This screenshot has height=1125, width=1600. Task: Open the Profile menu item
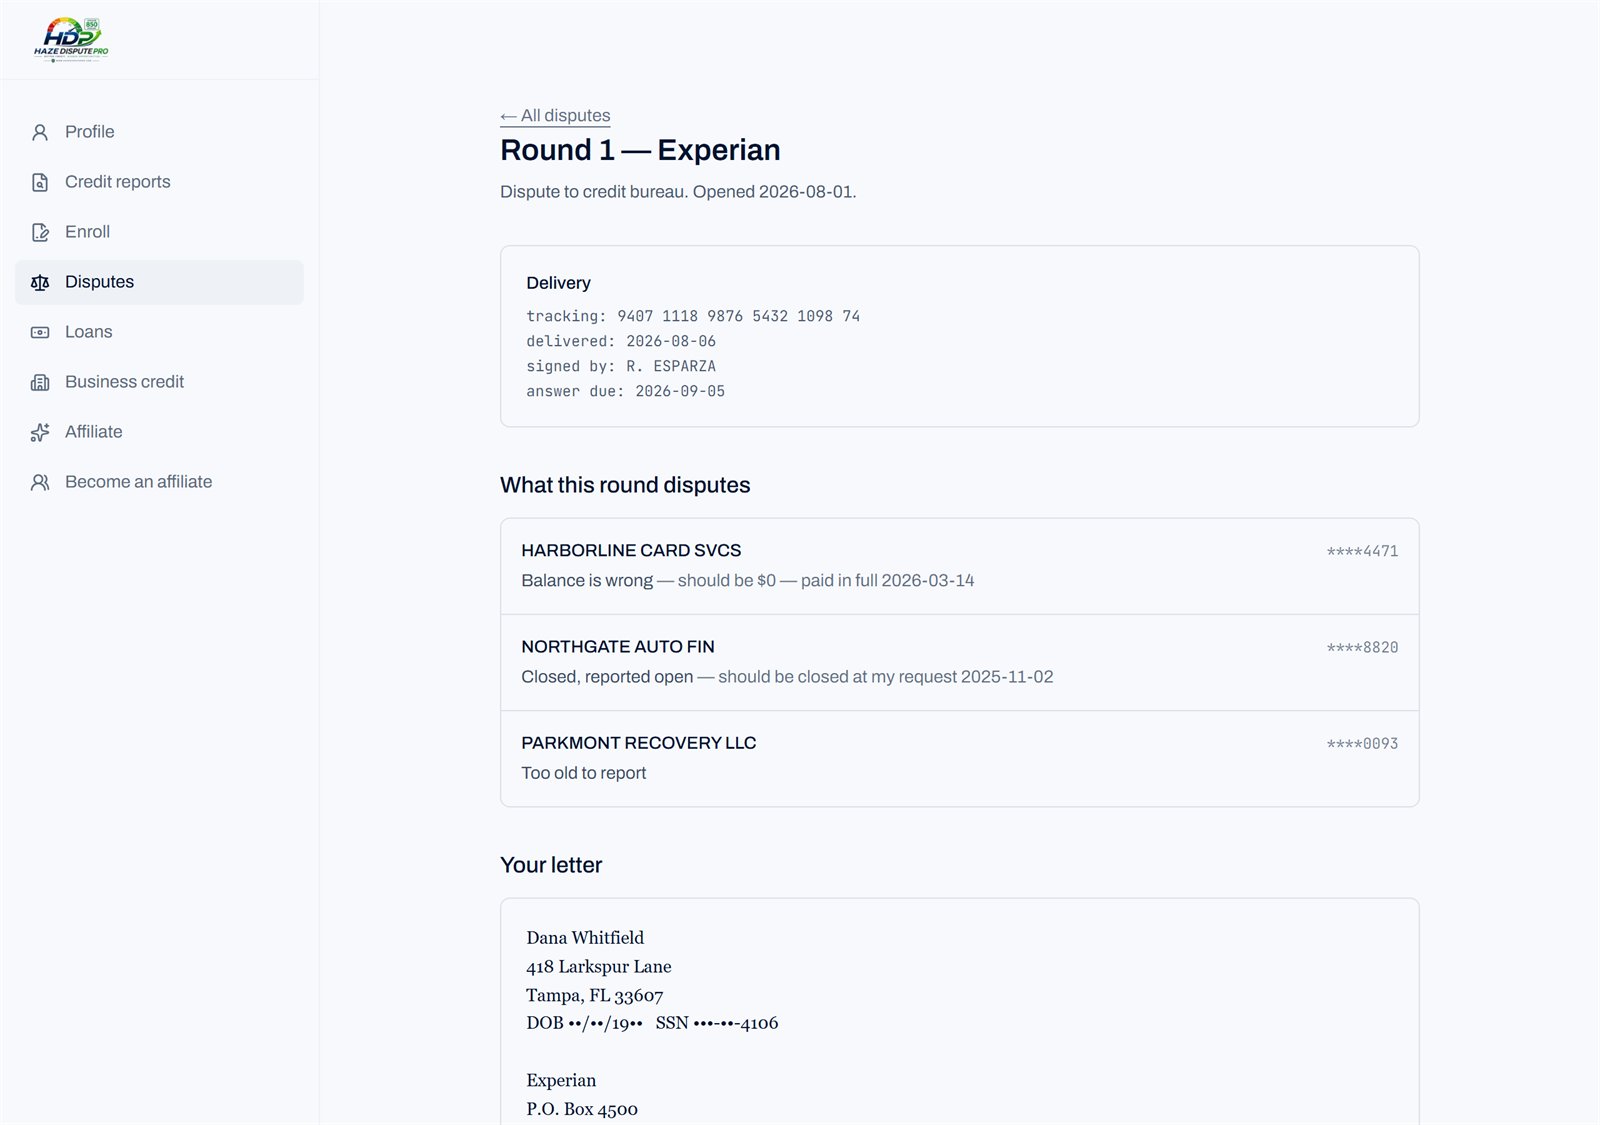pos(159,132)
